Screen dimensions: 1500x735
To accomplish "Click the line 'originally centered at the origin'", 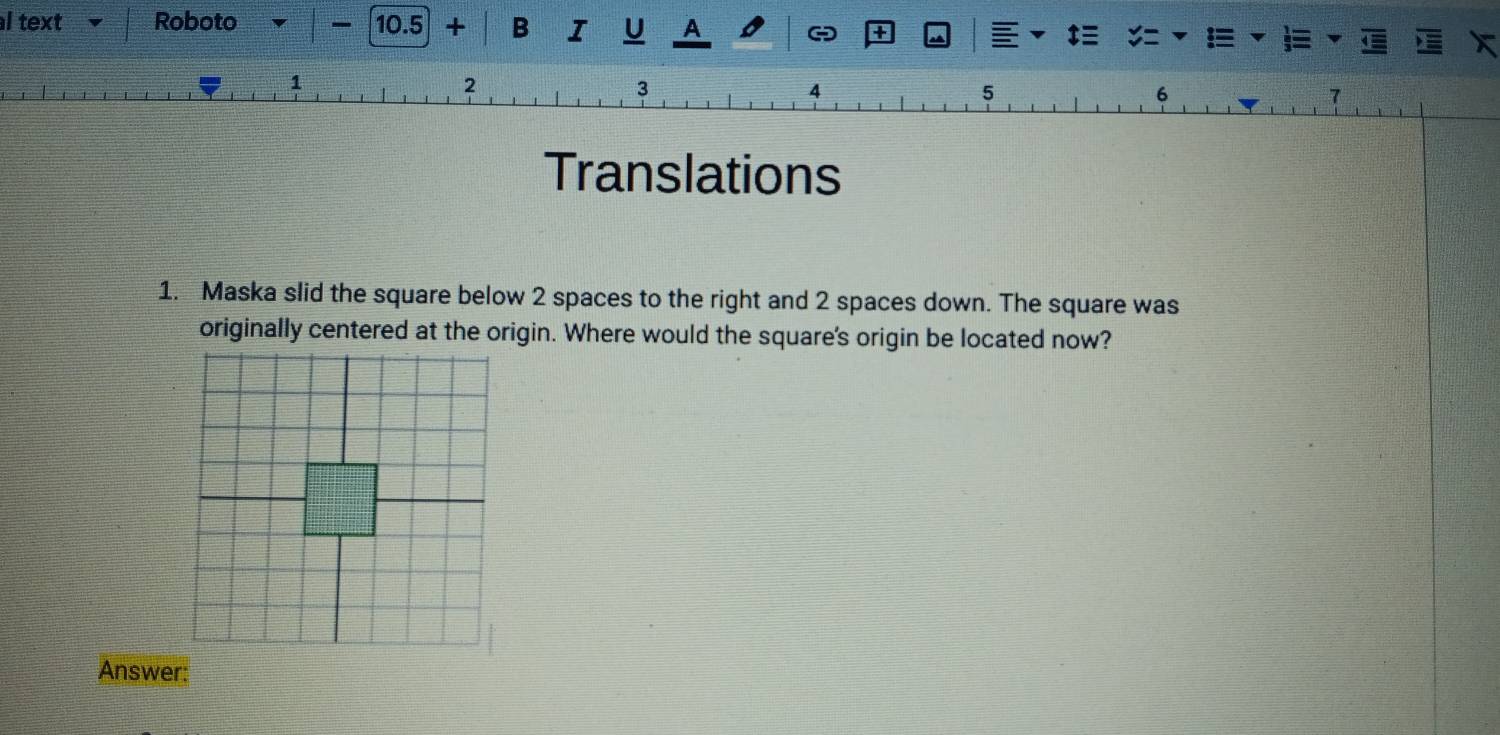I will (656, 336).
